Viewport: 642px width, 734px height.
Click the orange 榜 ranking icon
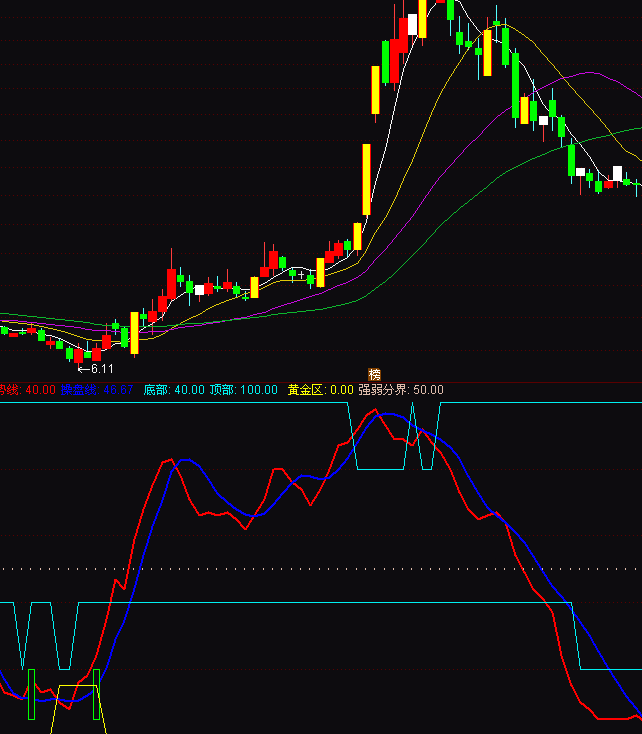[374, 375]
